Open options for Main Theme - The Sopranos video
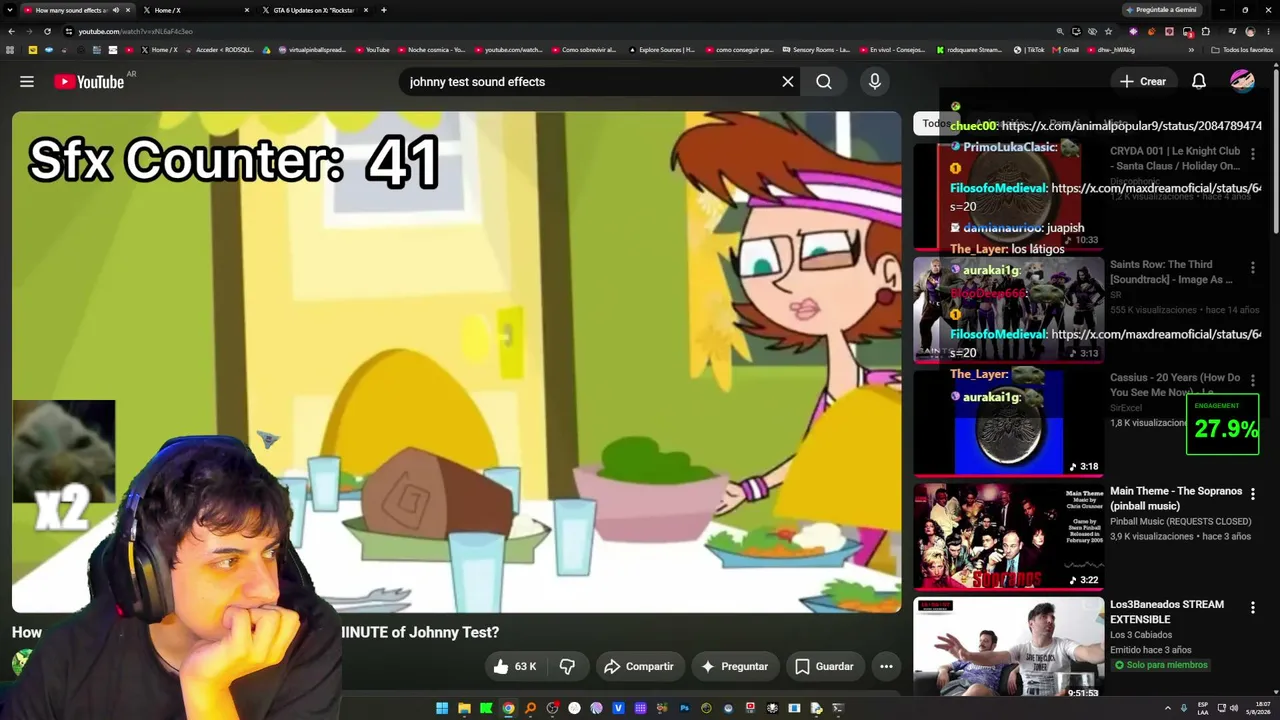 click(1253, 494)
